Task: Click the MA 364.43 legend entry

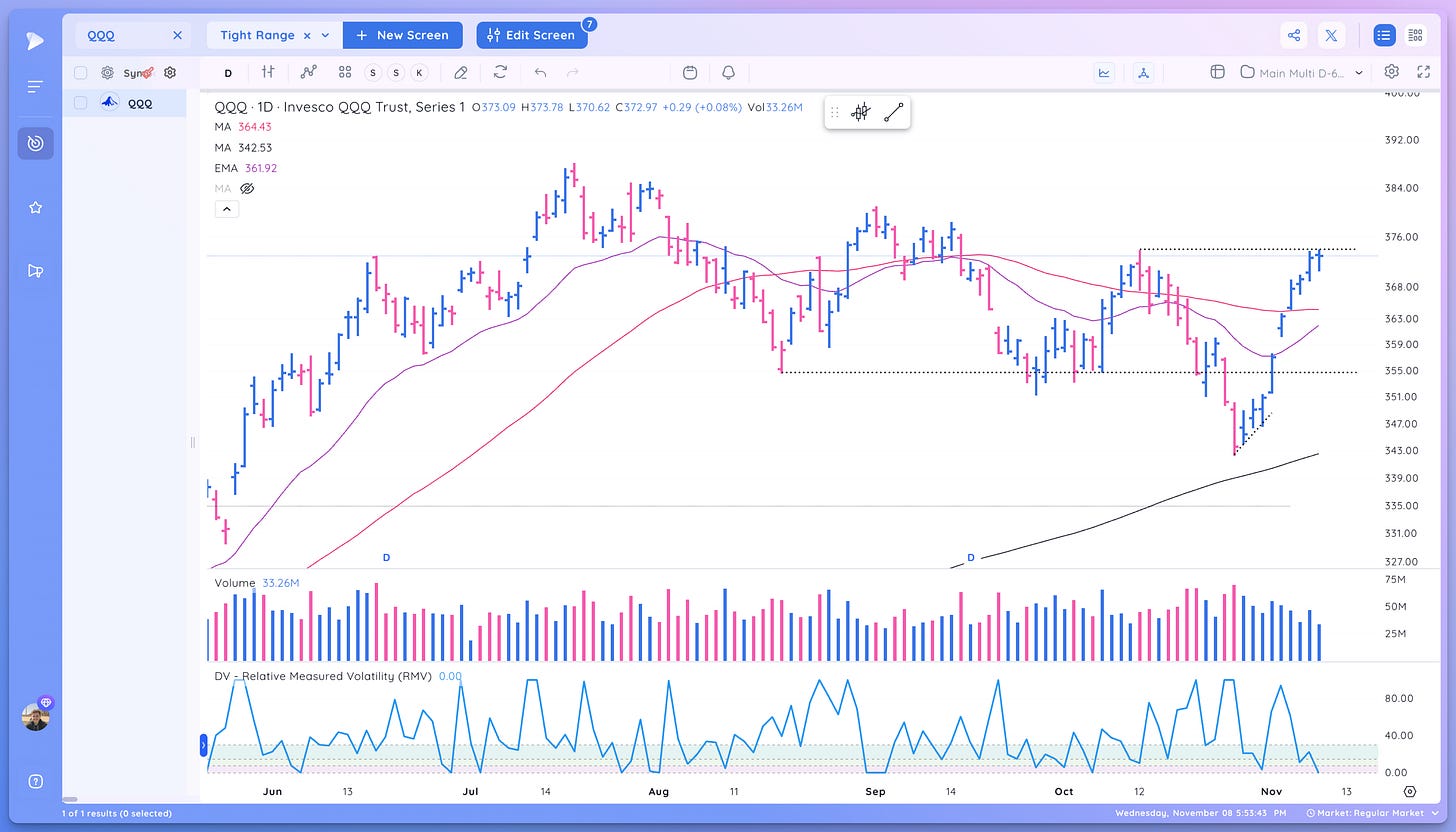Action: pyautogui.click(x=243, y=127)
